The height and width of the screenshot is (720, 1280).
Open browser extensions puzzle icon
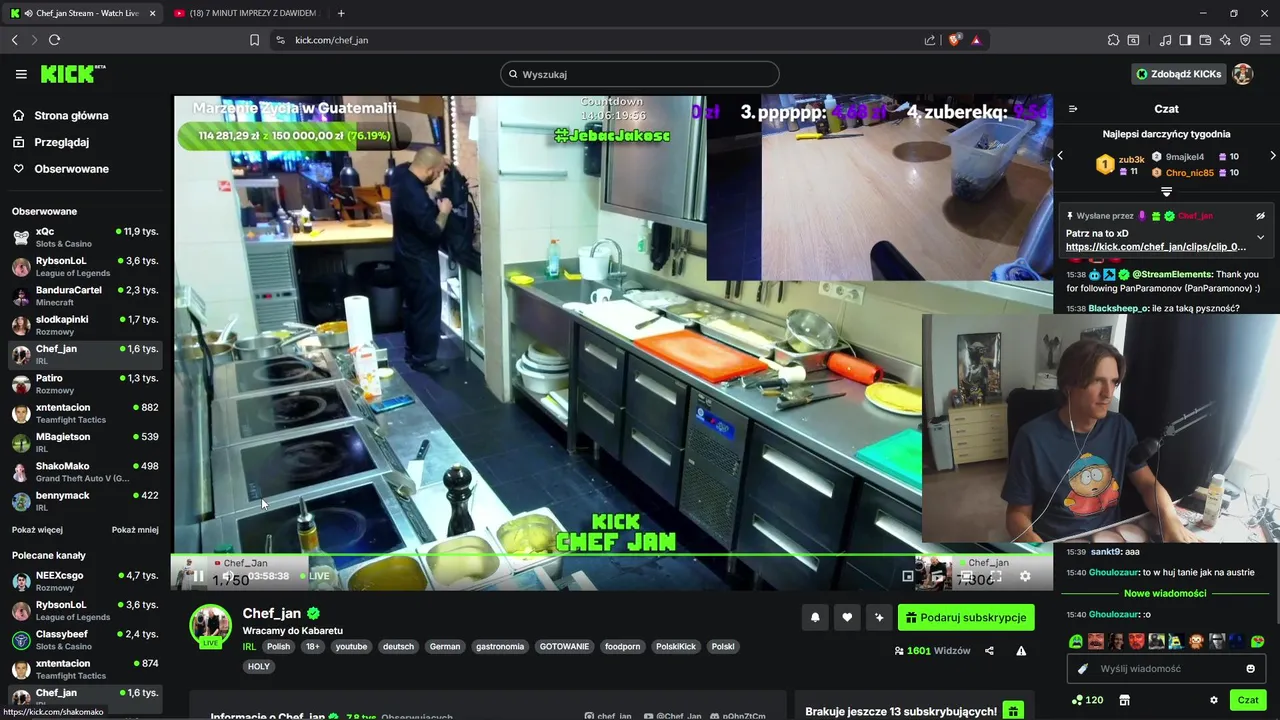click(x=1113, y=40)
